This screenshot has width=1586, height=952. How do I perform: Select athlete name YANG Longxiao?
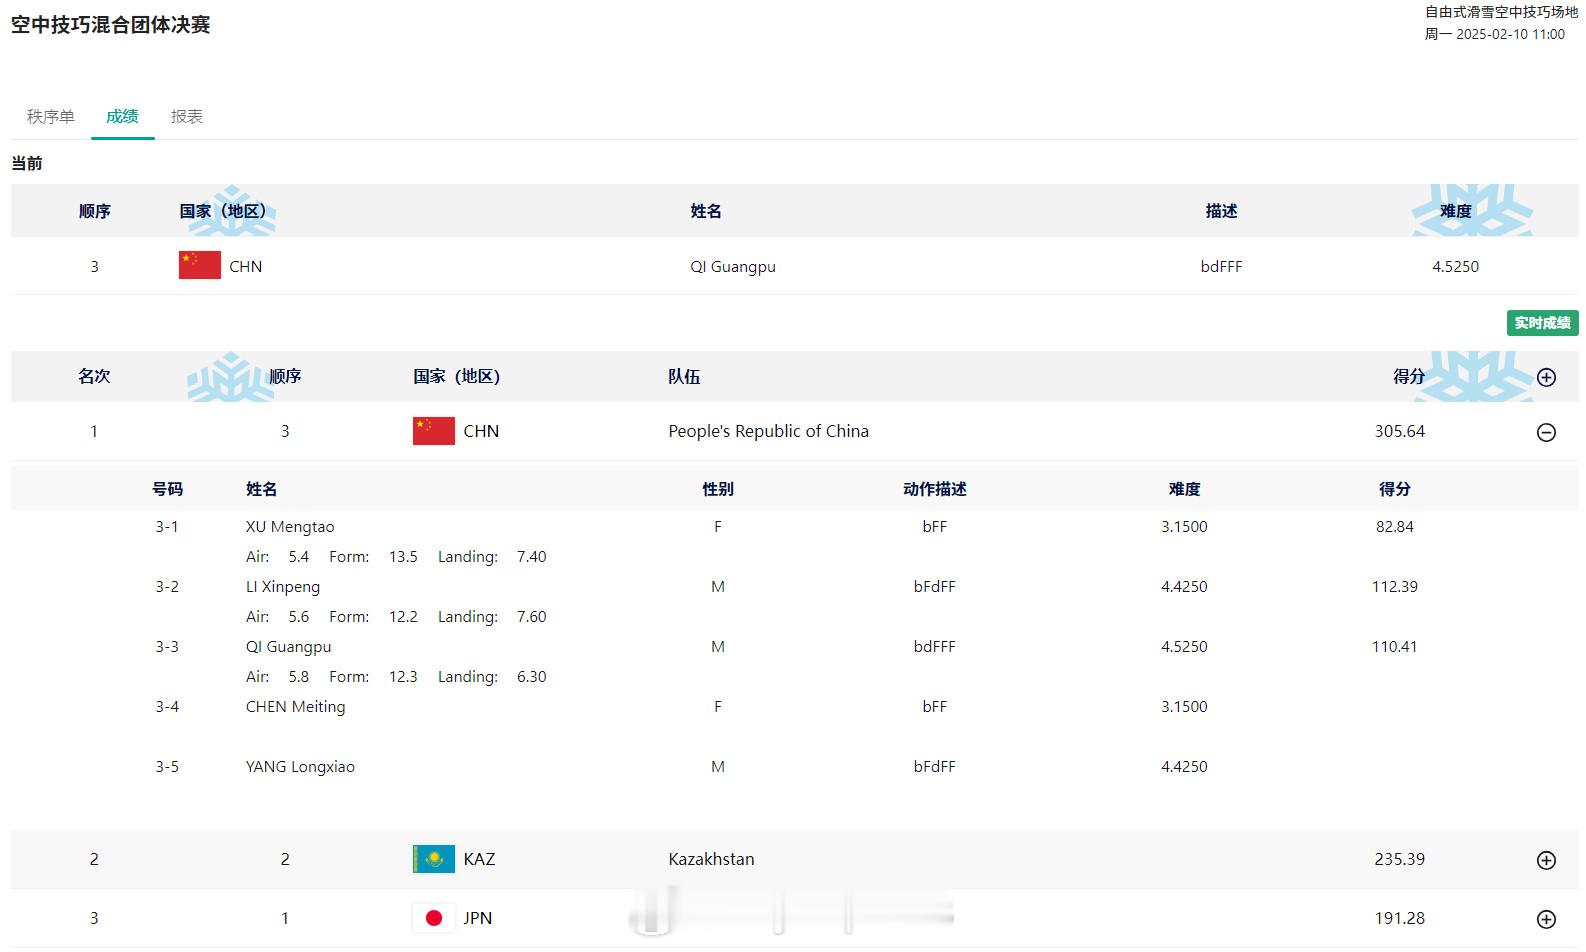click(x=300, y=767)
